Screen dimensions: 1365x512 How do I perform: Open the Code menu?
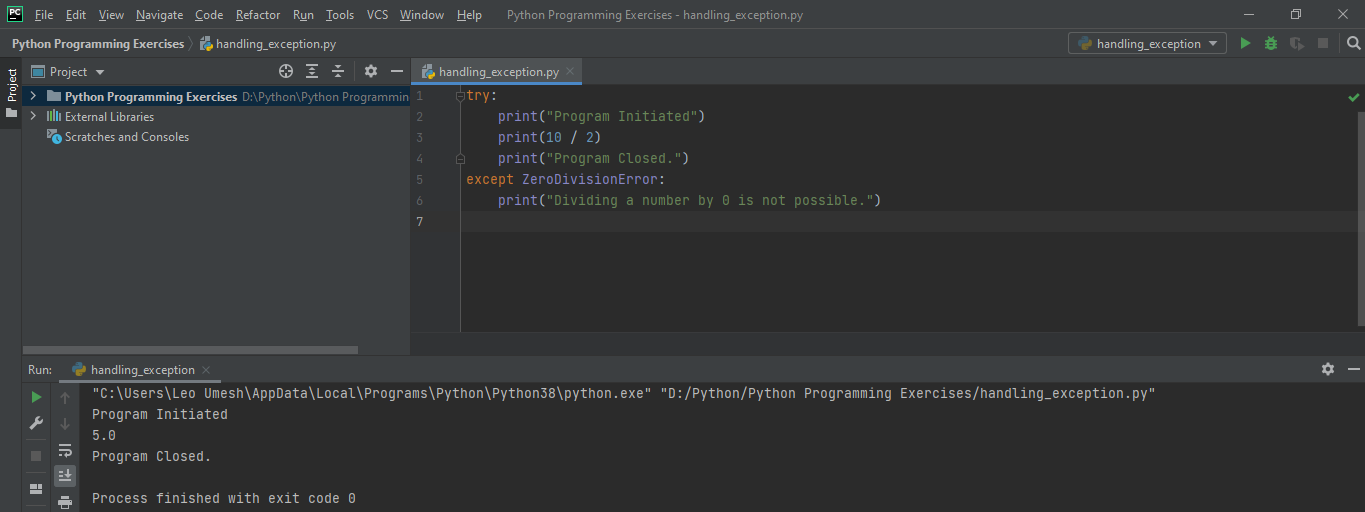tap(209, 15)
